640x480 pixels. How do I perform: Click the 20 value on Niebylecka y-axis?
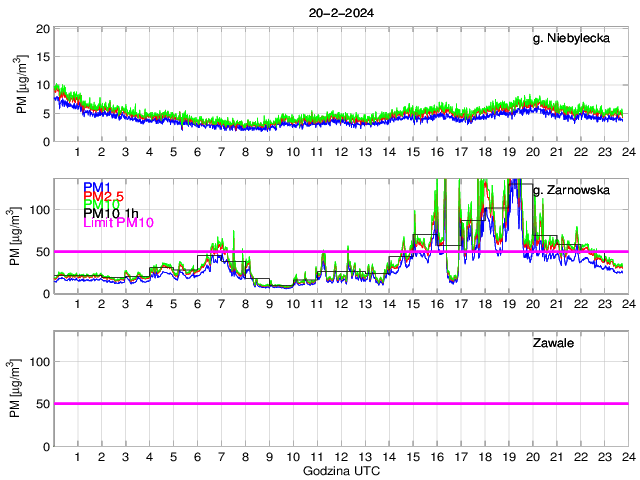coord(43,29)
